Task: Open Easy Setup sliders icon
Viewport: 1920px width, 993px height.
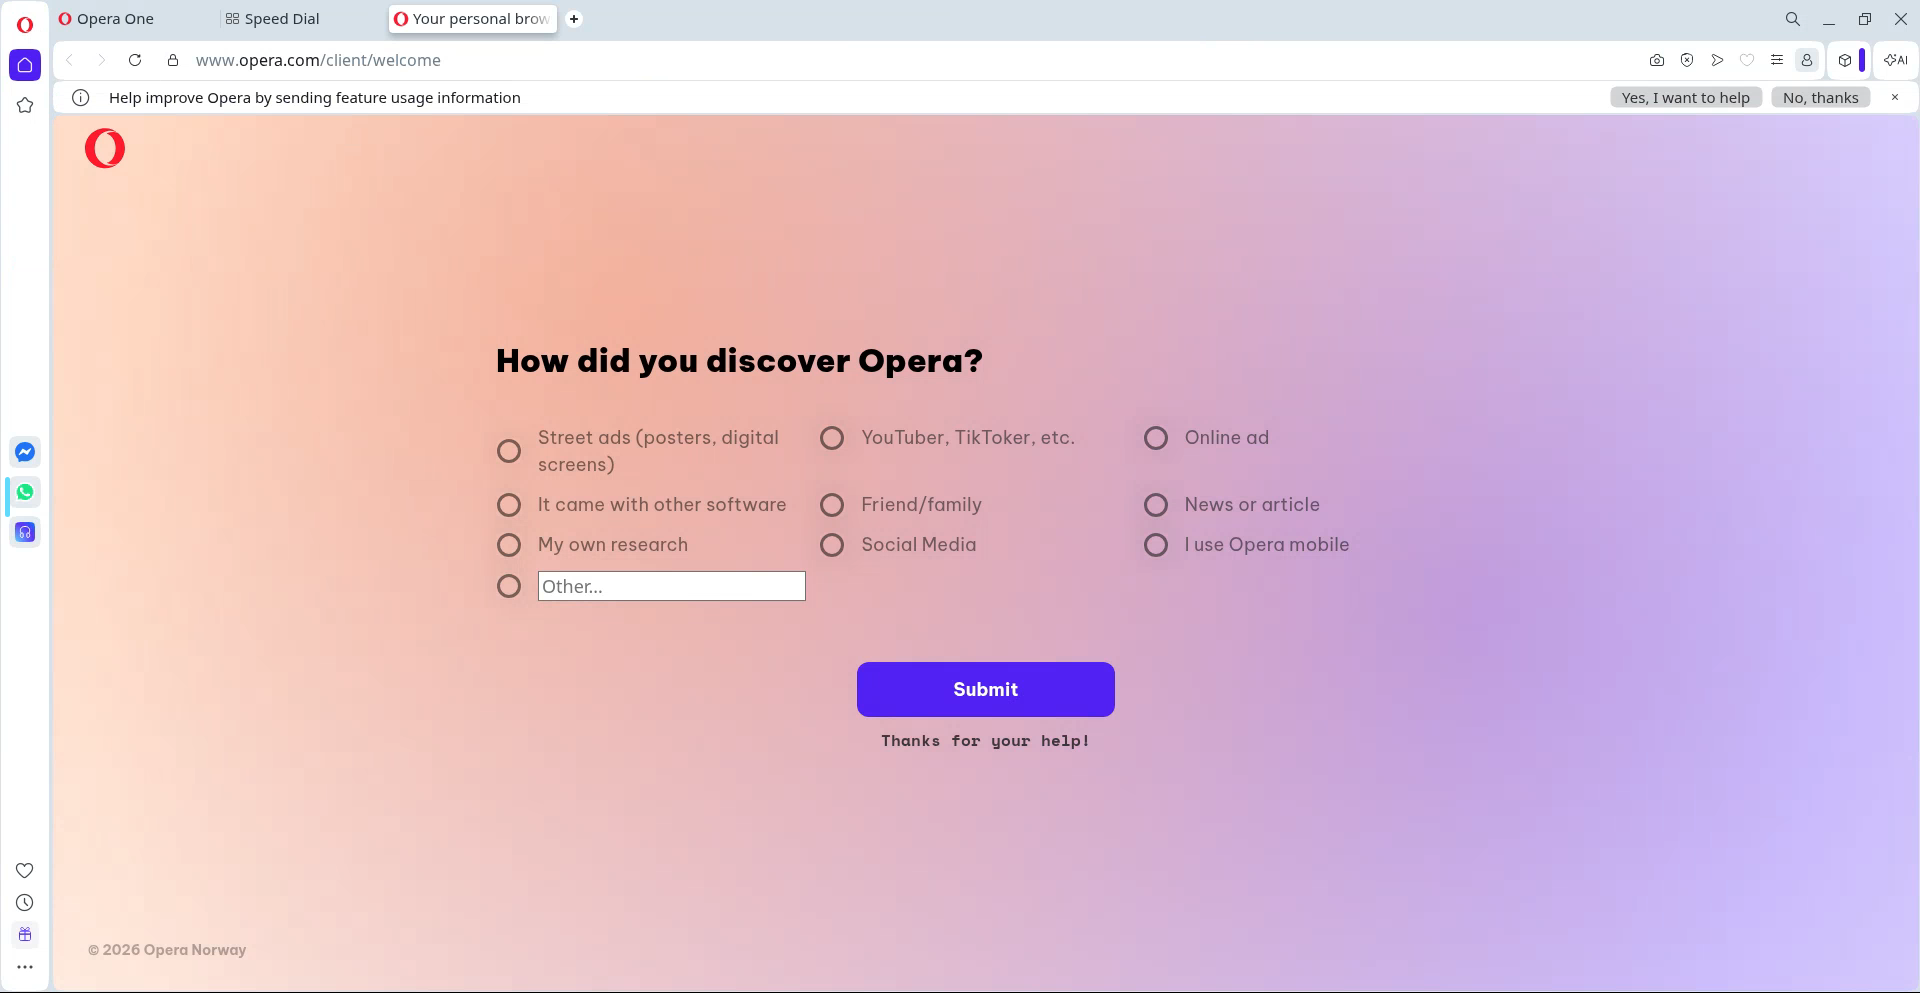Action: pos(1777,60)
